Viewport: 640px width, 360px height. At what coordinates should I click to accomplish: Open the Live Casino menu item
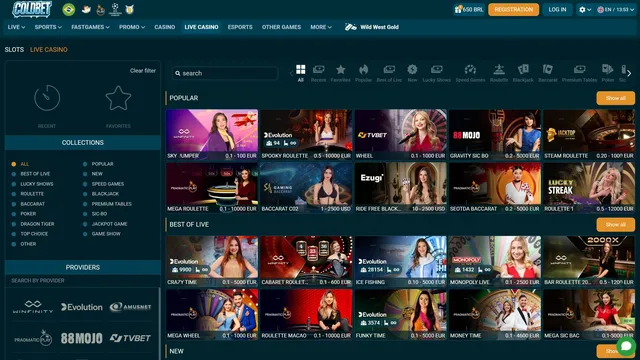[201, 27]
